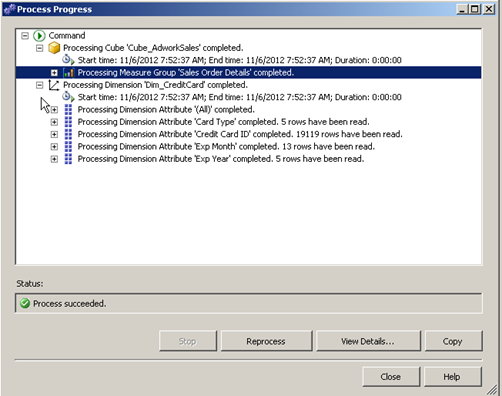The image size is (502, 396).
Task: Open the Help button
Action: (452, 377)
